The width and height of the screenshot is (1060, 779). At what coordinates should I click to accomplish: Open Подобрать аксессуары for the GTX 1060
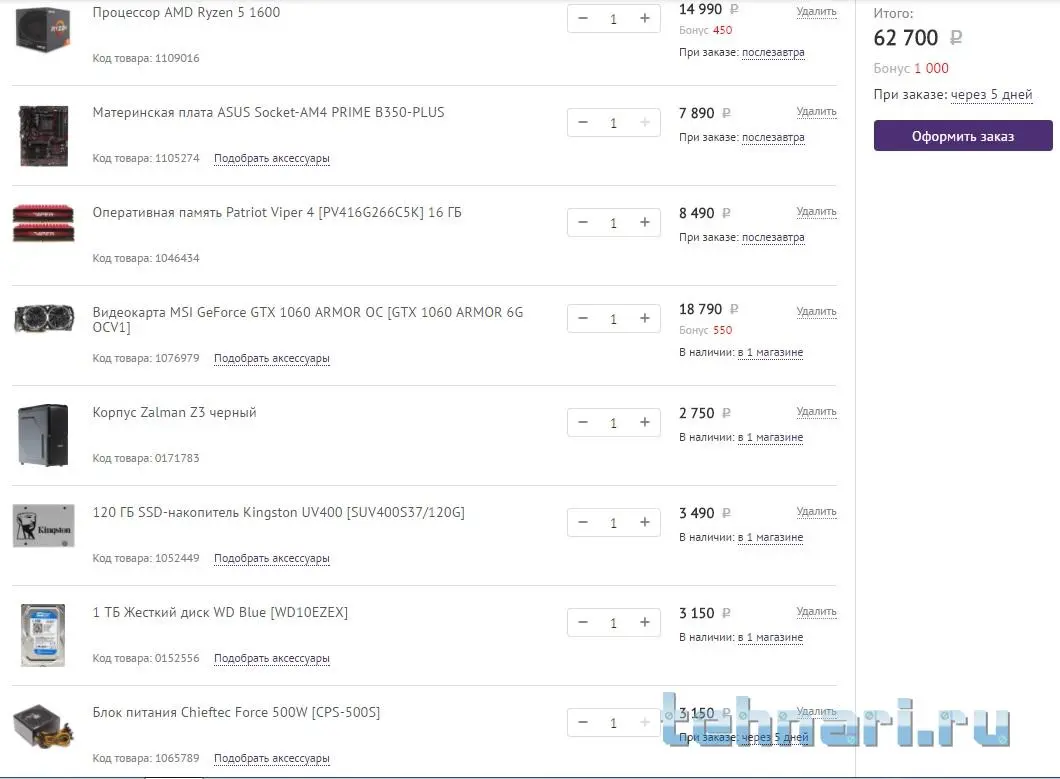[x=272, y=358]
